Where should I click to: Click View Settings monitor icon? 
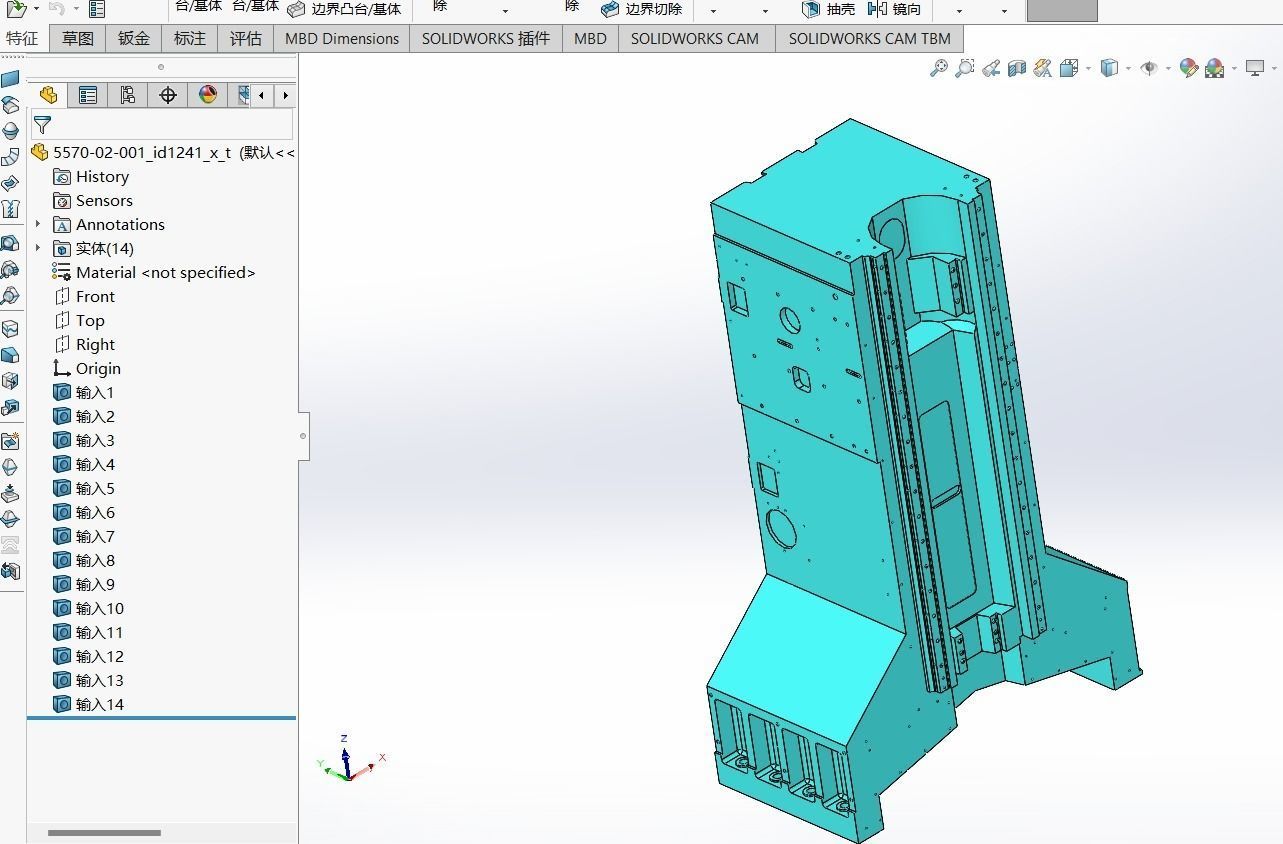click(1255, 68)
